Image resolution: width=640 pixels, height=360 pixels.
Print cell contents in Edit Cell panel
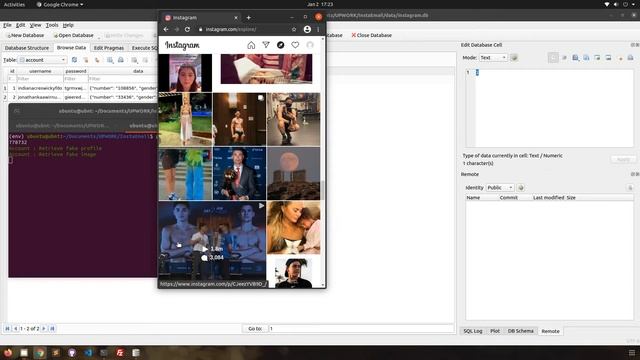tap(630, 58)
